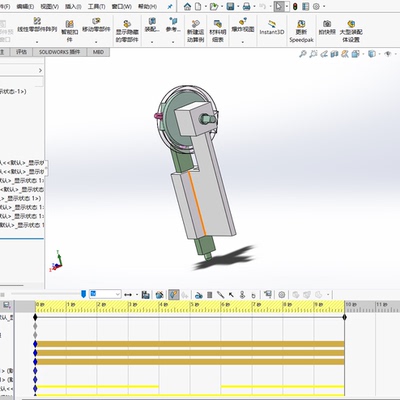Save the assembly with the floppy disk icon
Viewport: 400px width, 400px height.
tap(230, 6)
